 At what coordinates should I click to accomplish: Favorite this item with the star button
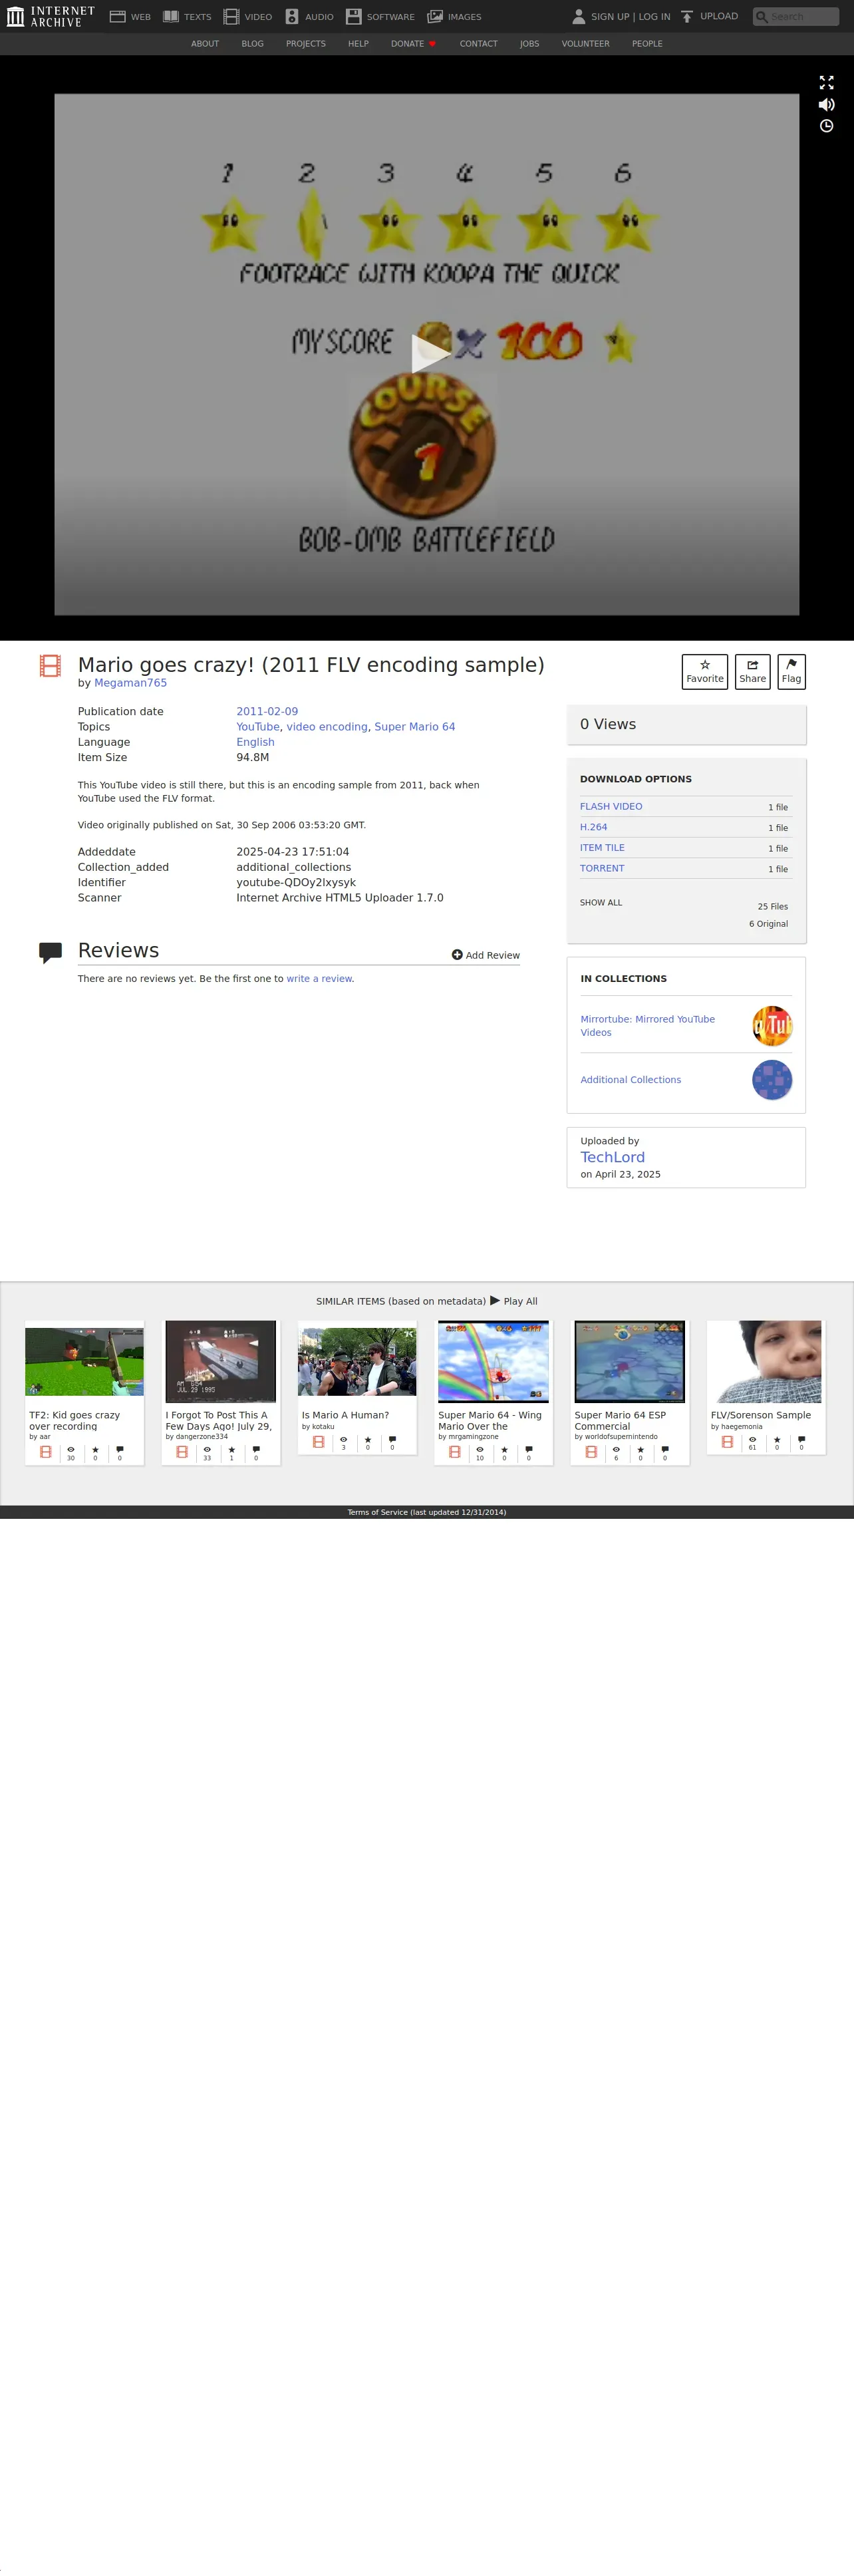point(704,671)
